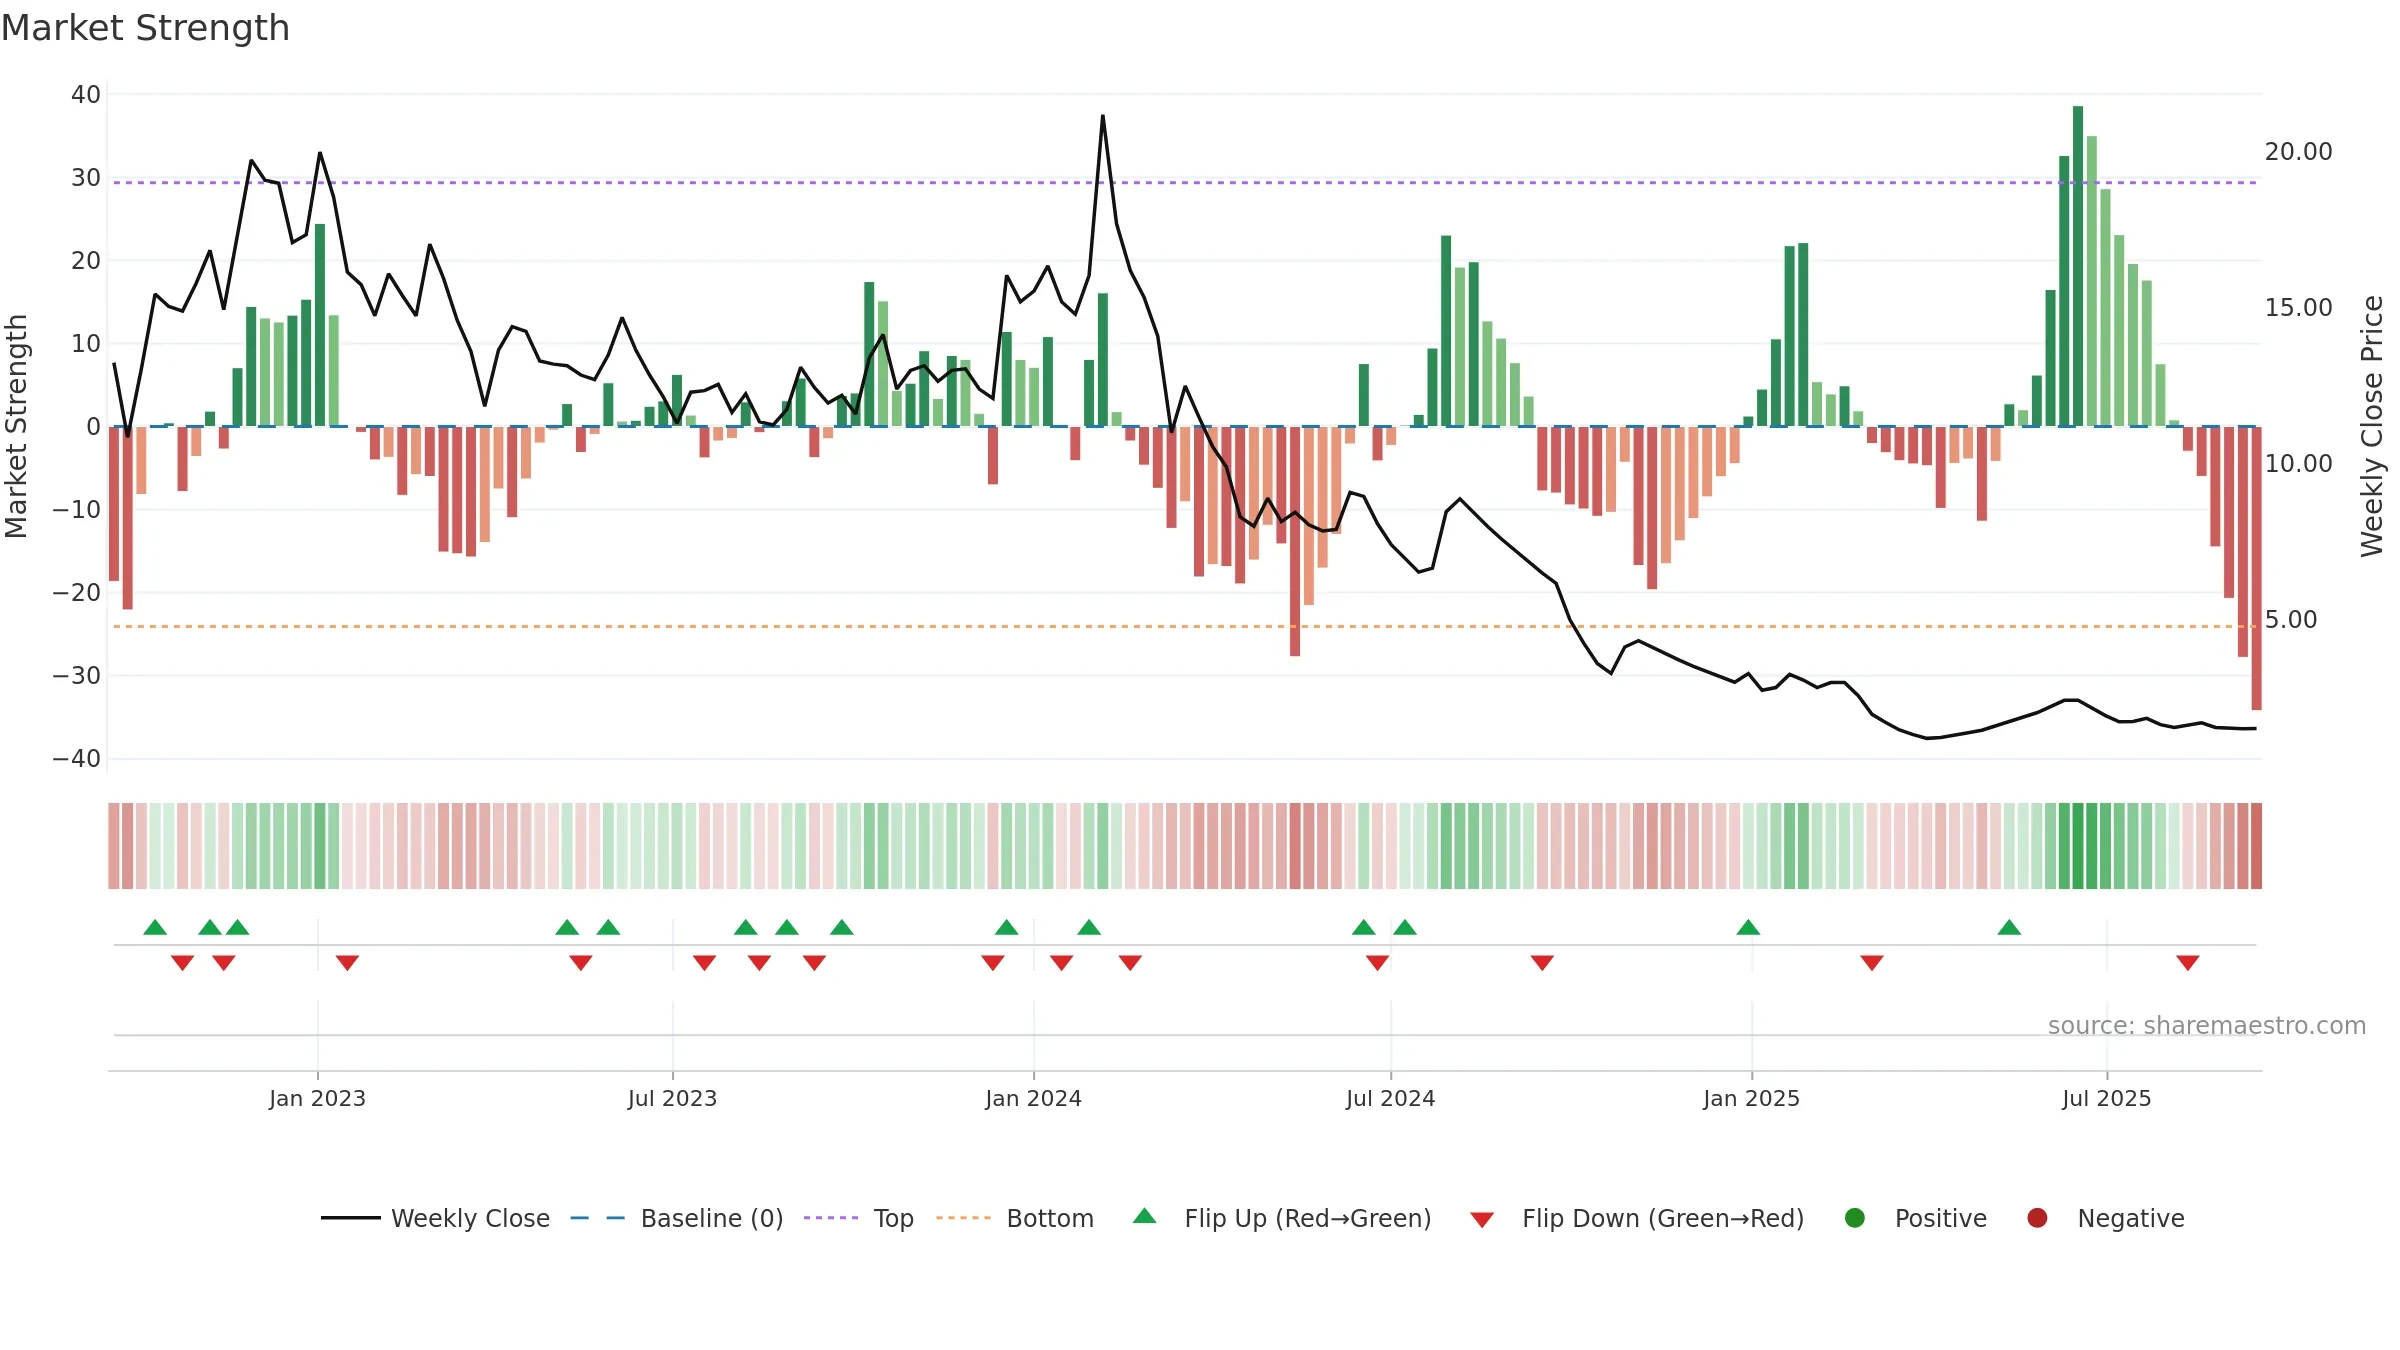Image resolution: width=2400 pixels, height=1350 pixels.
Task: Toggle the 'Positive' legend label
Action: point(1941,1218)
